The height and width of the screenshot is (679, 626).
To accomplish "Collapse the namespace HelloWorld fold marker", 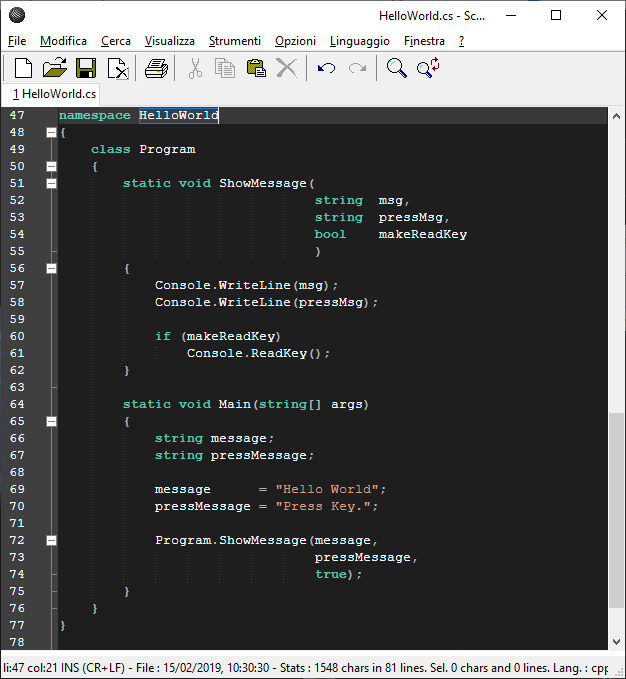I will (51, 132).
